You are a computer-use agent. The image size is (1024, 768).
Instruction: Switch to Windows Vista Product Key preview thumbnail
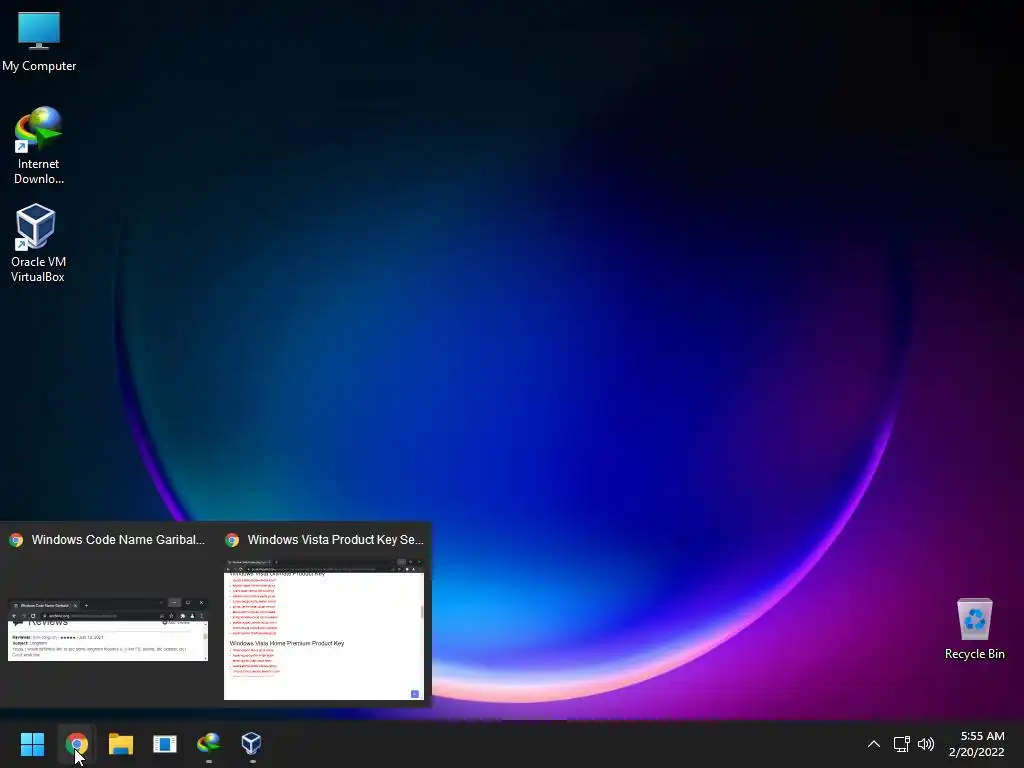[x=324, y=629]
